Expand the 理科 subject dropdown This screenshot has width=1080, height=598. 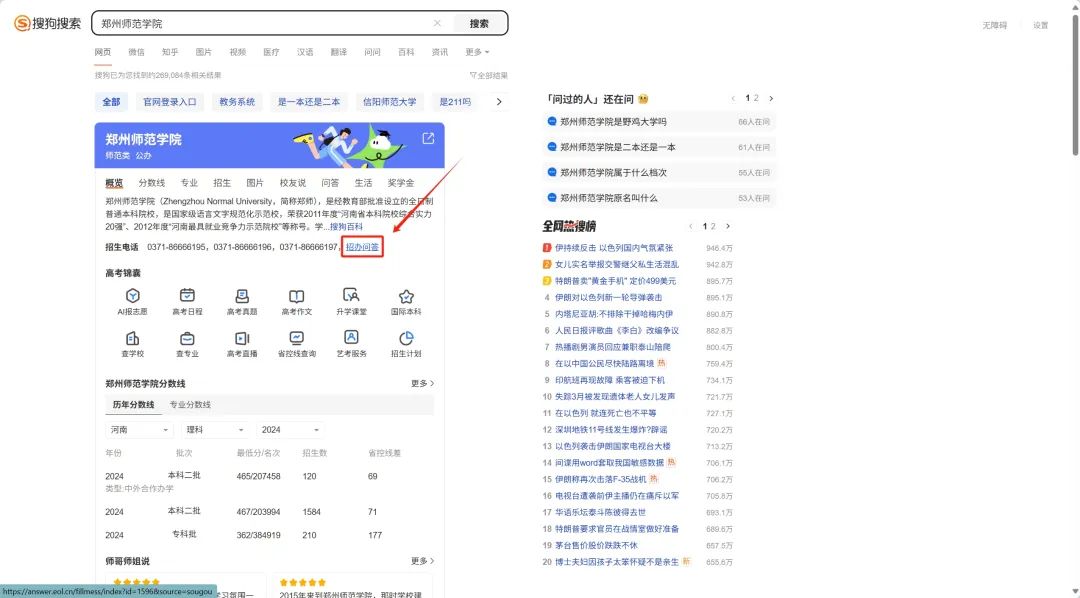214,429
